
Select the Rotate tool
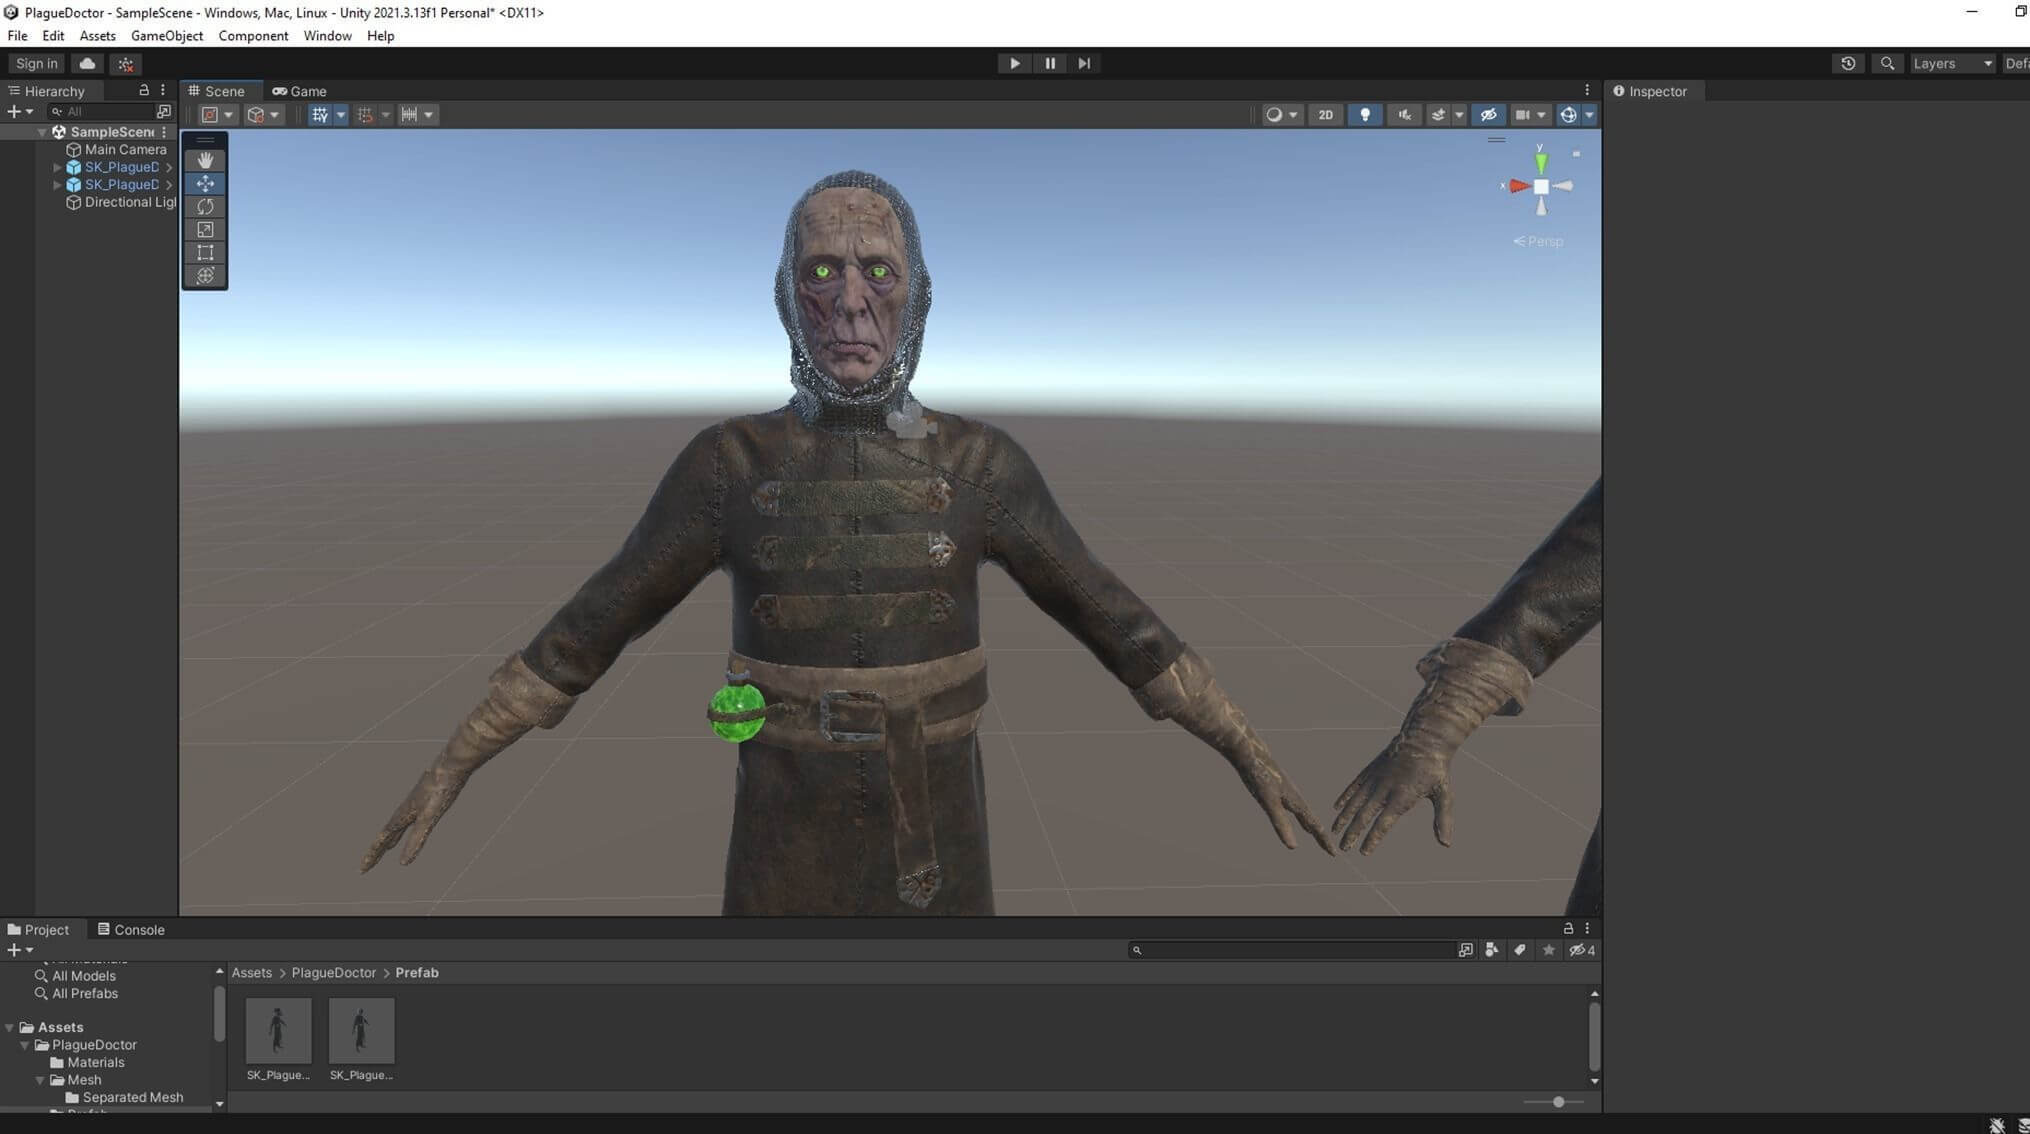[205, 207]
